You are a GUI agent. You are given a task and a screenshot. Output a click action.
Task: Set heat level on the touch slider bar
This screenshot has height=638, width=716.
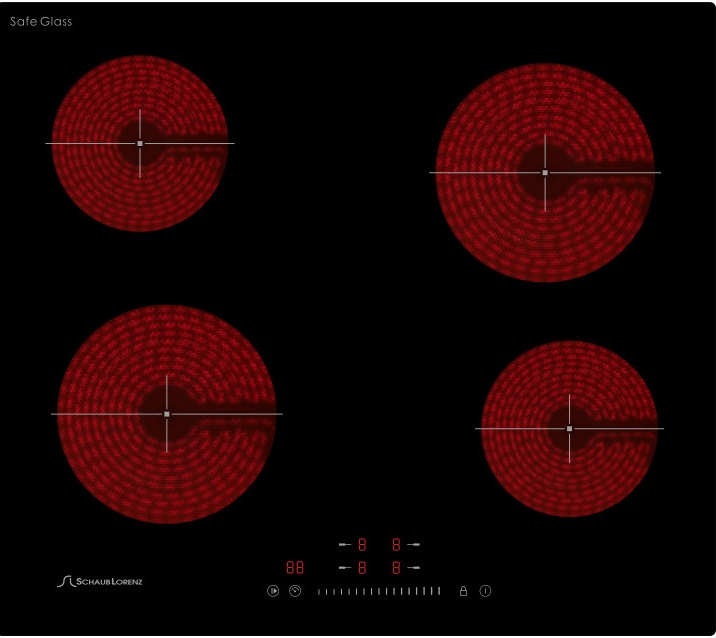[x=379, y=591]
